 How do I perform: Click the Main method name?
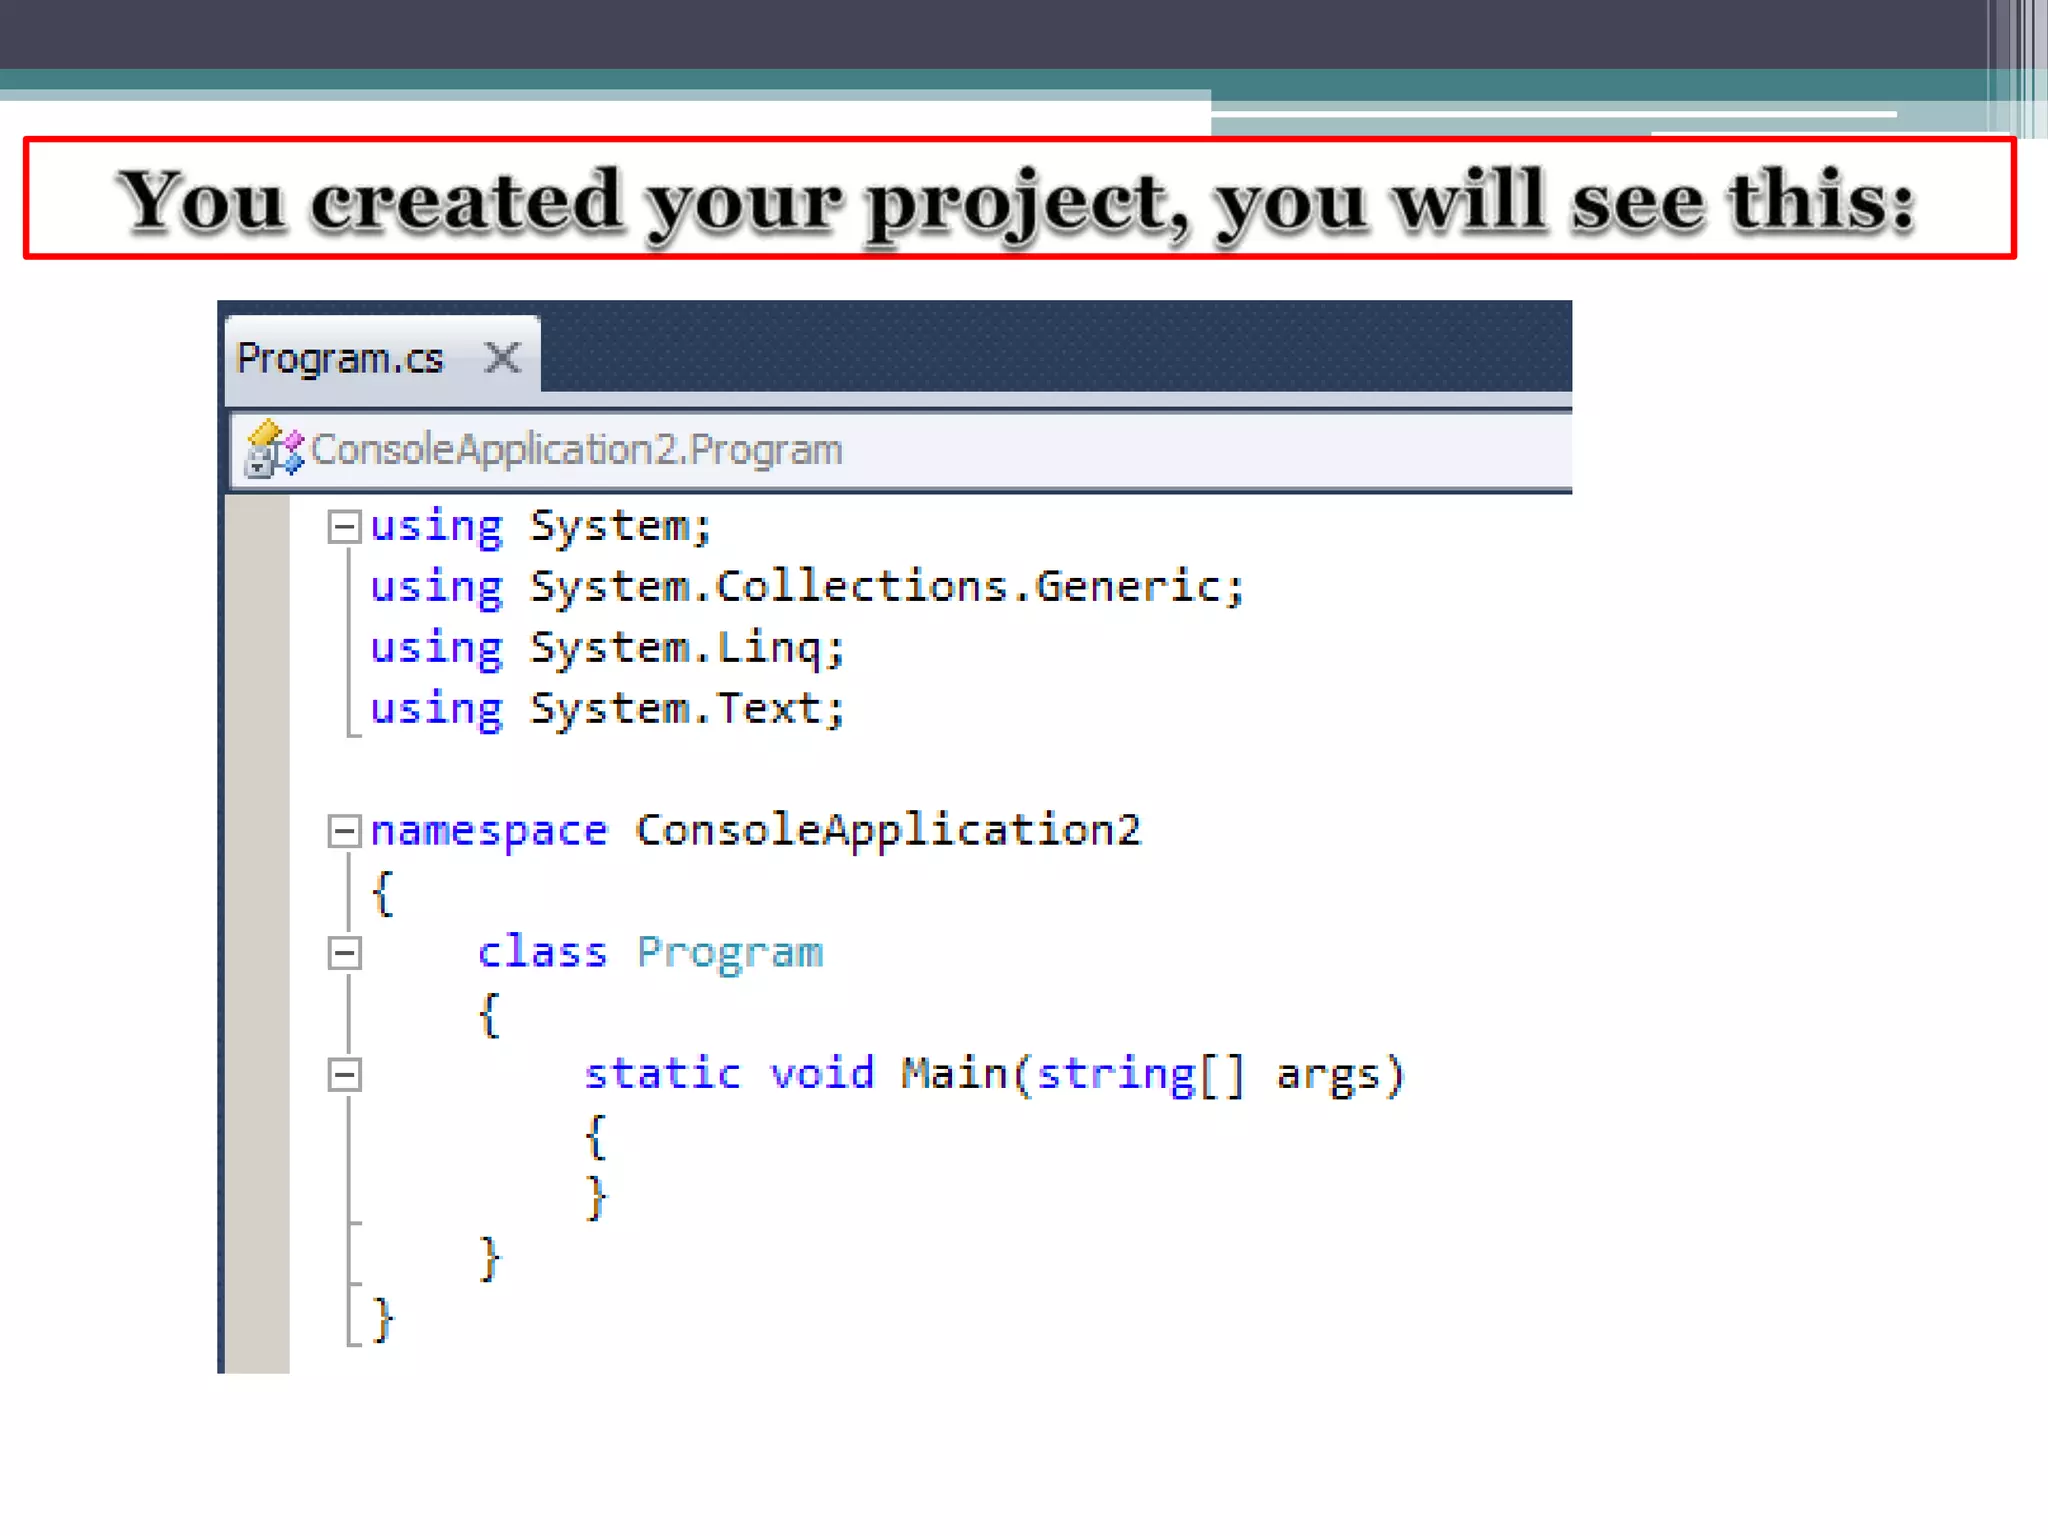pyautogui.click(x=954, y=1074)
